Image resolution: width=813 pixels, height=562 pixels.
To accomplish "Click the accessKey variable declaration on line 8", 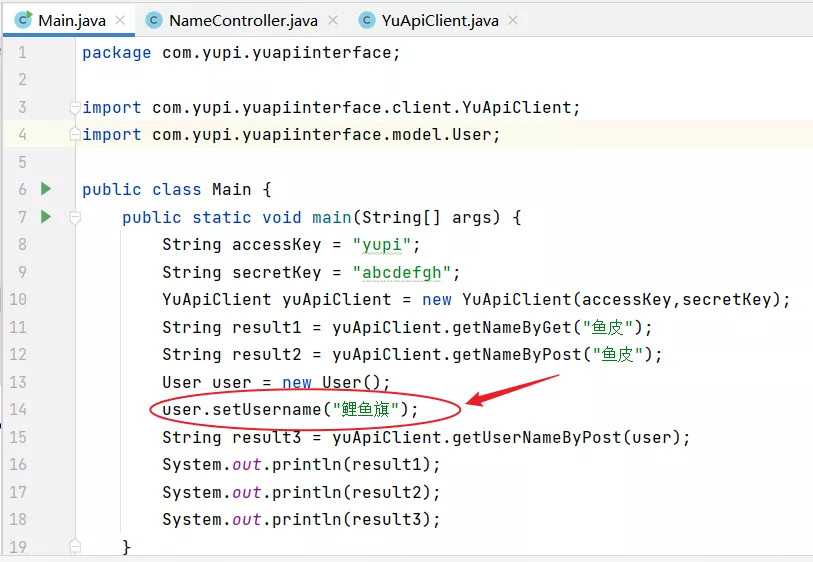I will click(x=277, y=245).
